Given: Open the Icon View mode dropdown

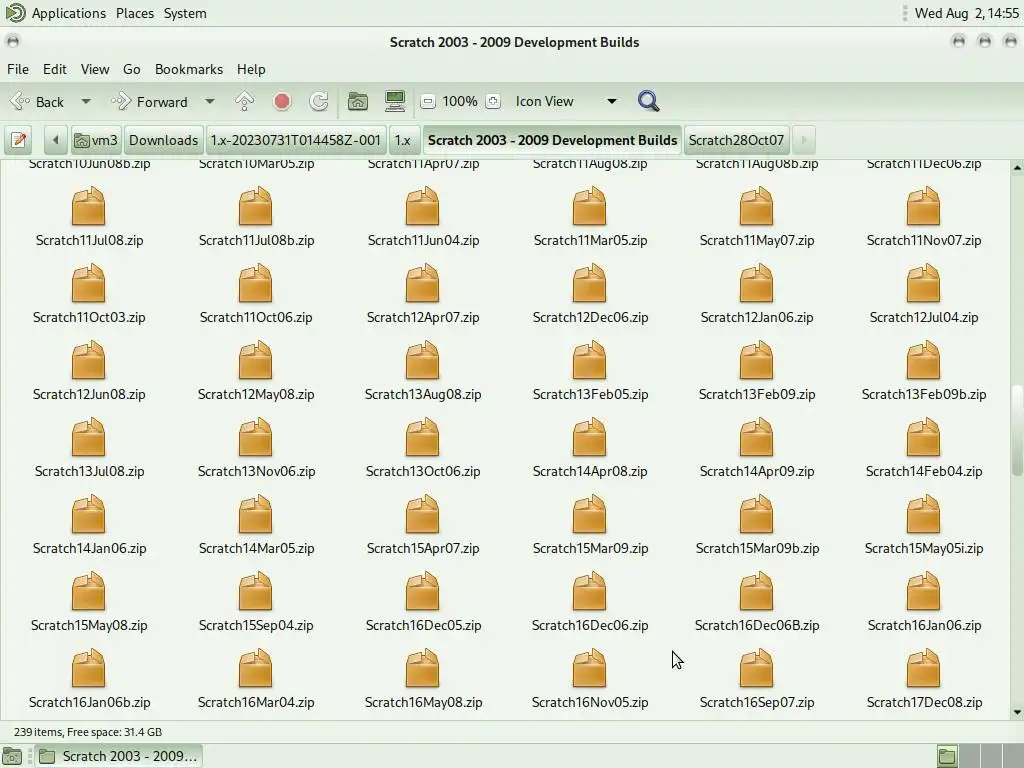Looking at the screenshot, I should pyautogui.click(x=566, y=101).
